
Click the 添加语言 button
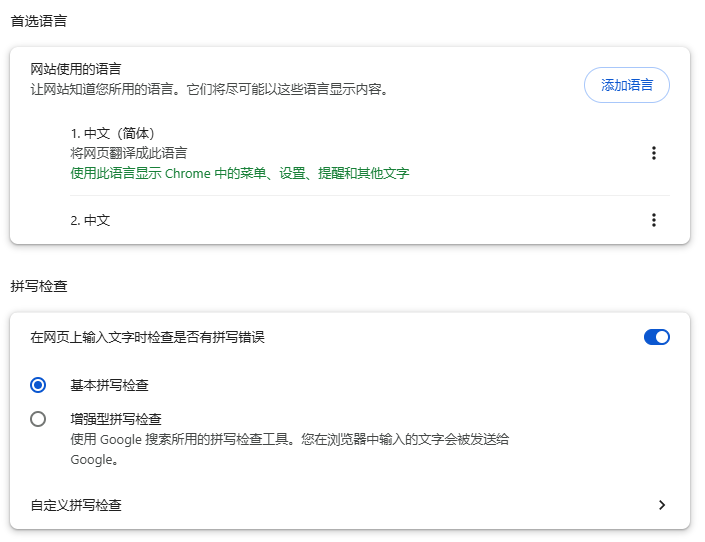[x=626, y=85]
